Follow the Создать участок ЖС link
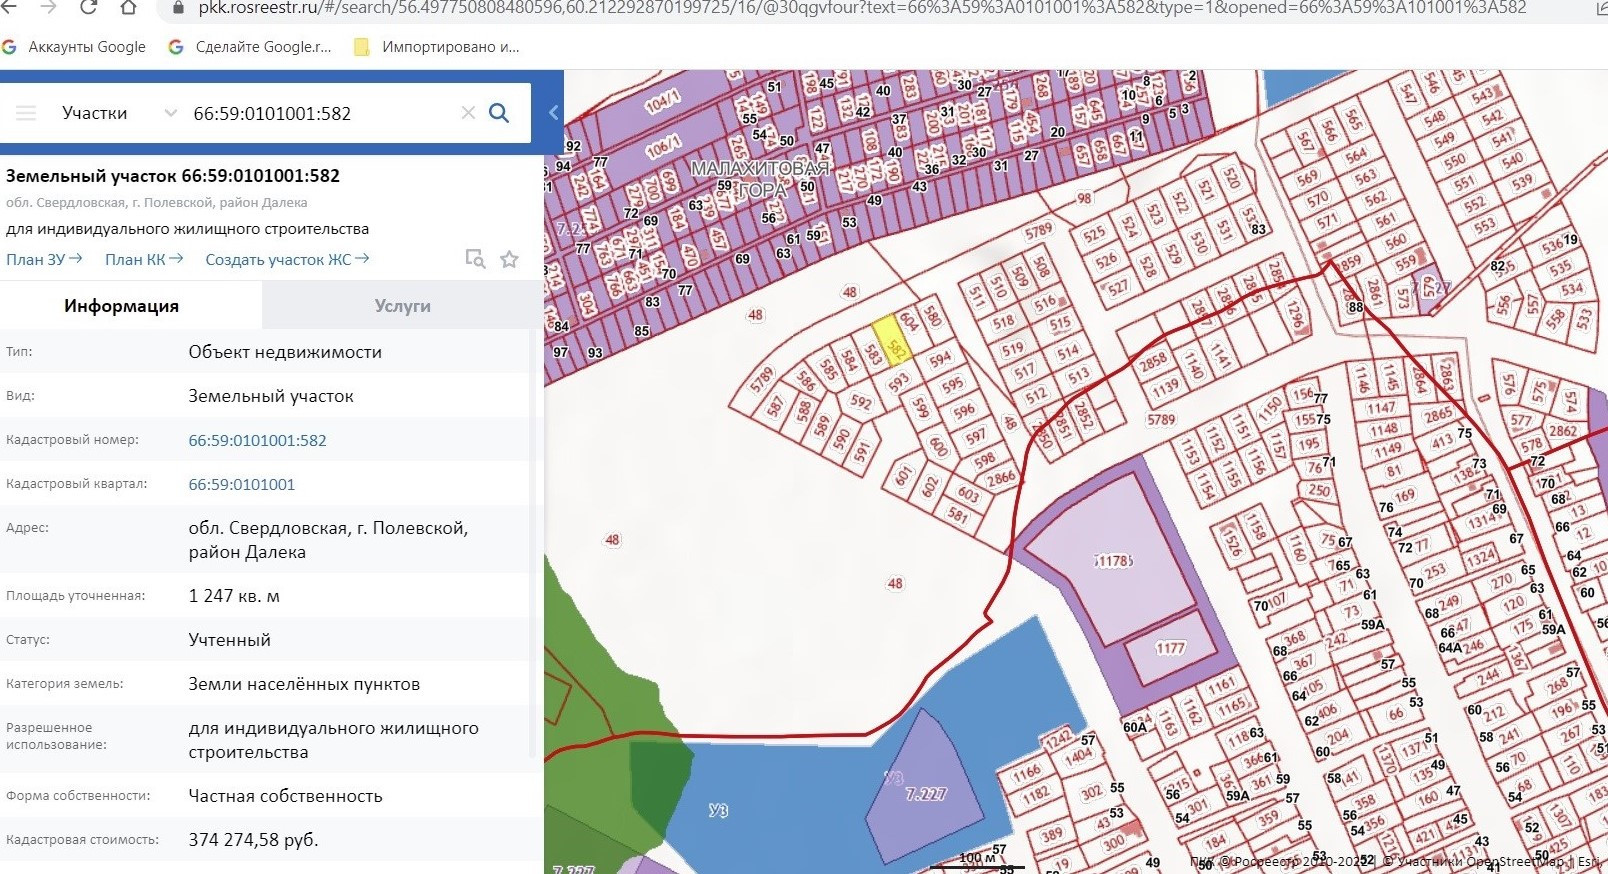The height and width of the screenshot is (874, 1608). (287, 259)
